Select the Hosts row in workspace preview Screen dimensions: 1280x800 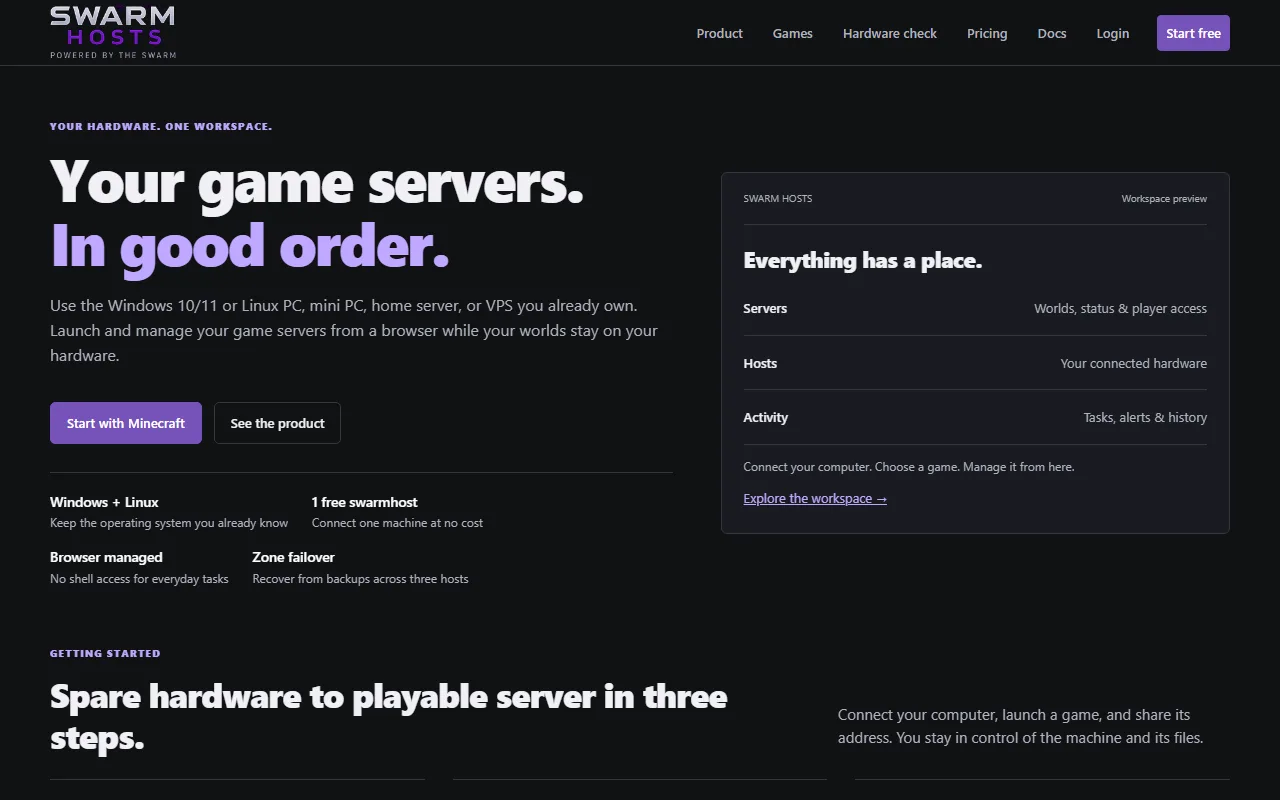pos(975,363)
